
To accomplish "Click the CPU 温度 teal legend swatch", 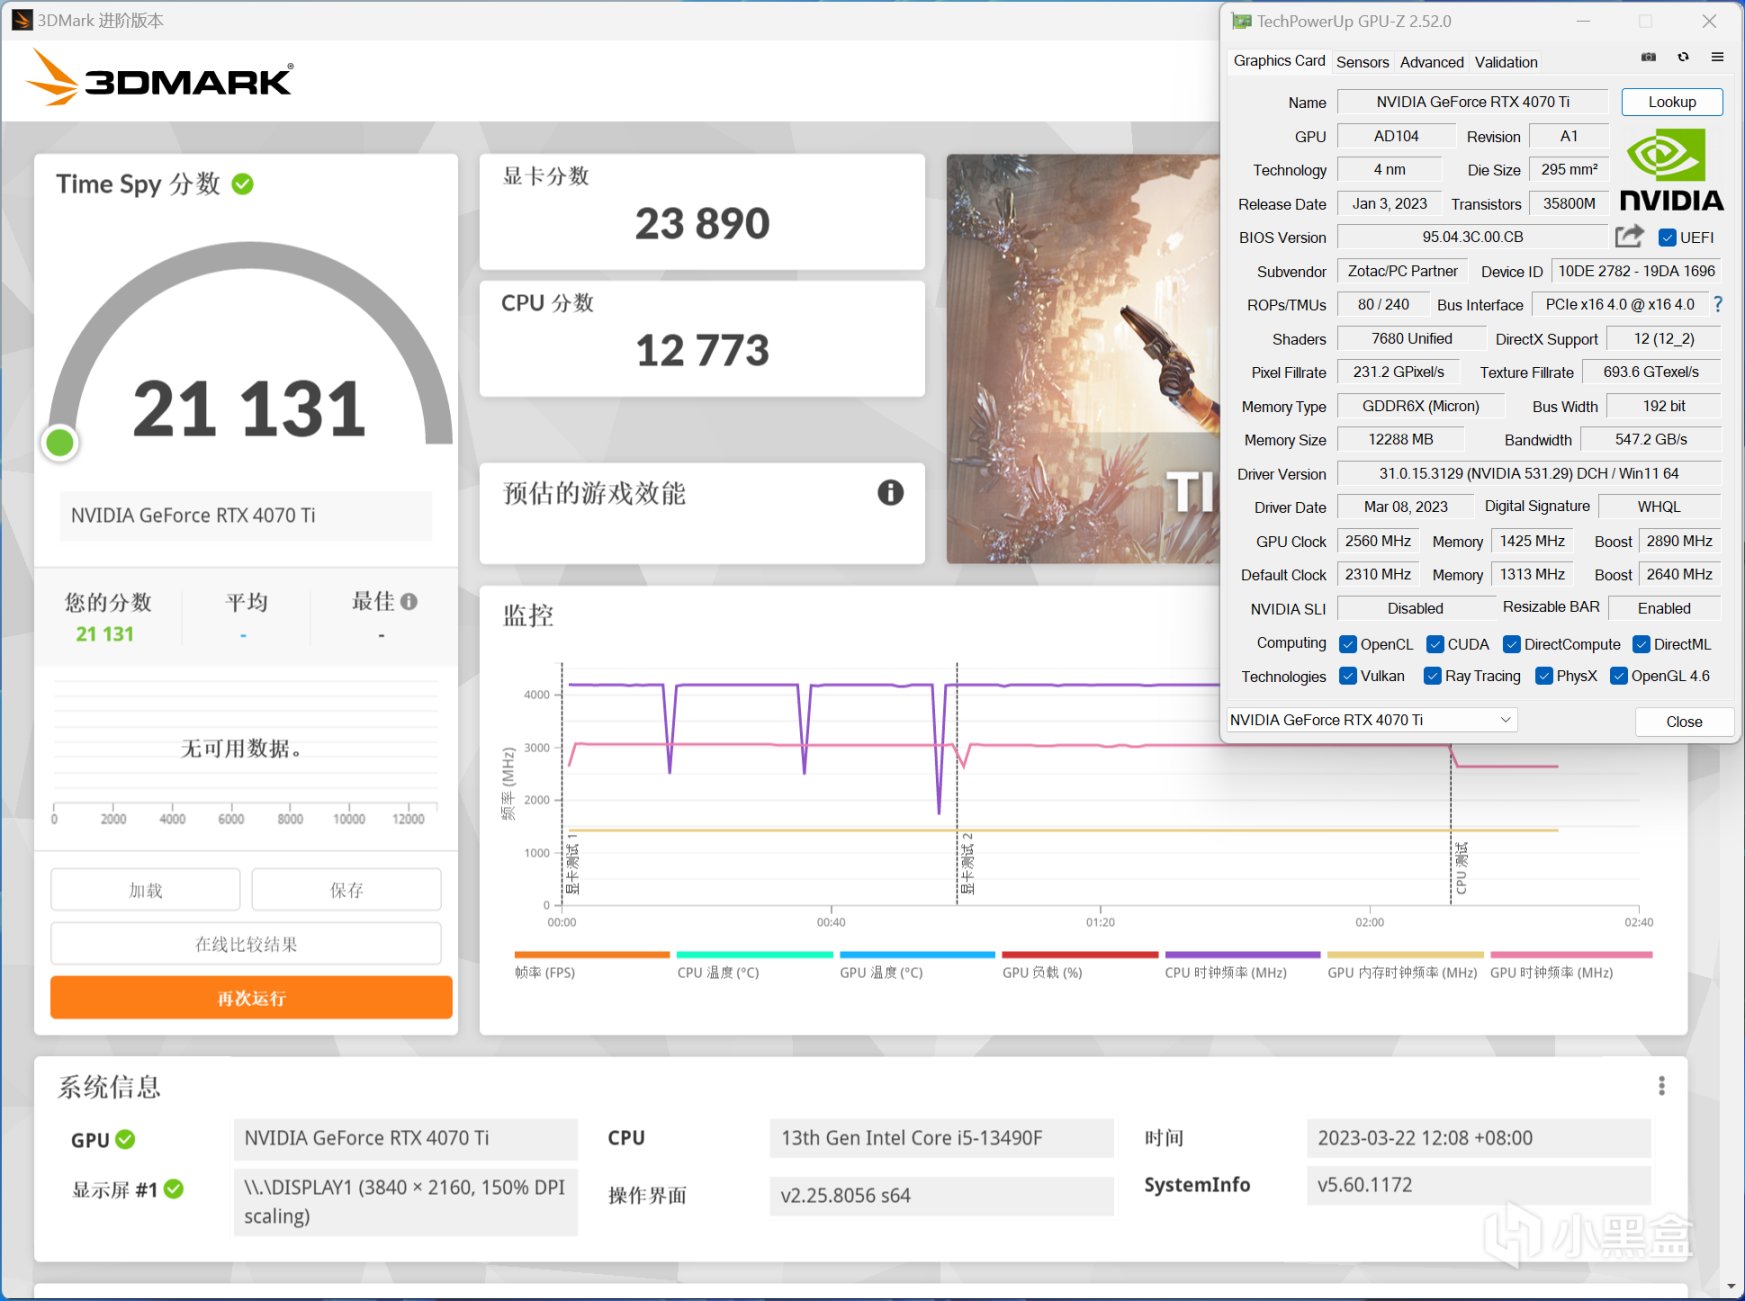I will coord(755,955).
